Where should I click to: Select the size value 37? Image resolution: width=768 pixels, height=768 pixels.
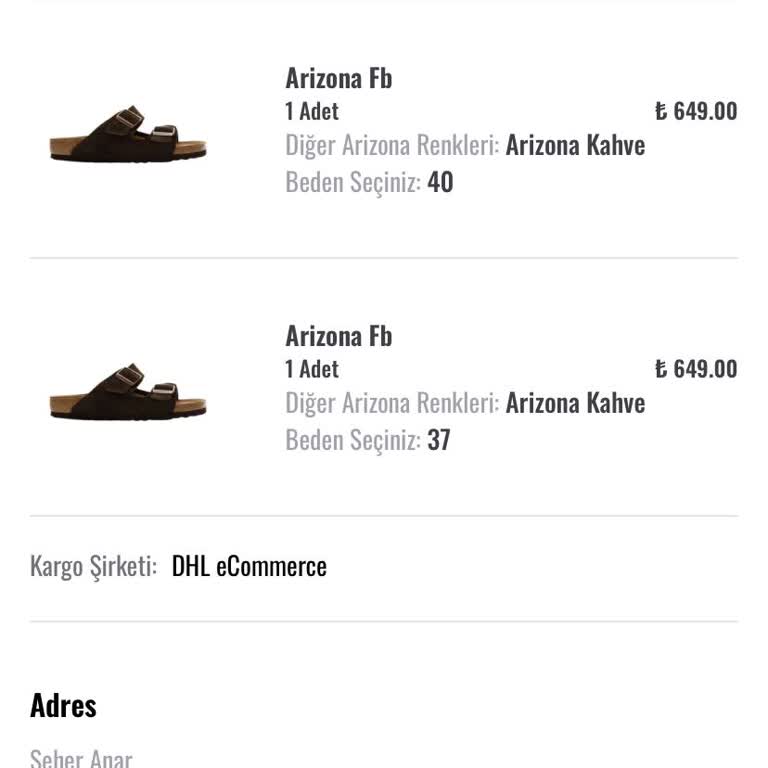click(x=439, y=441)
